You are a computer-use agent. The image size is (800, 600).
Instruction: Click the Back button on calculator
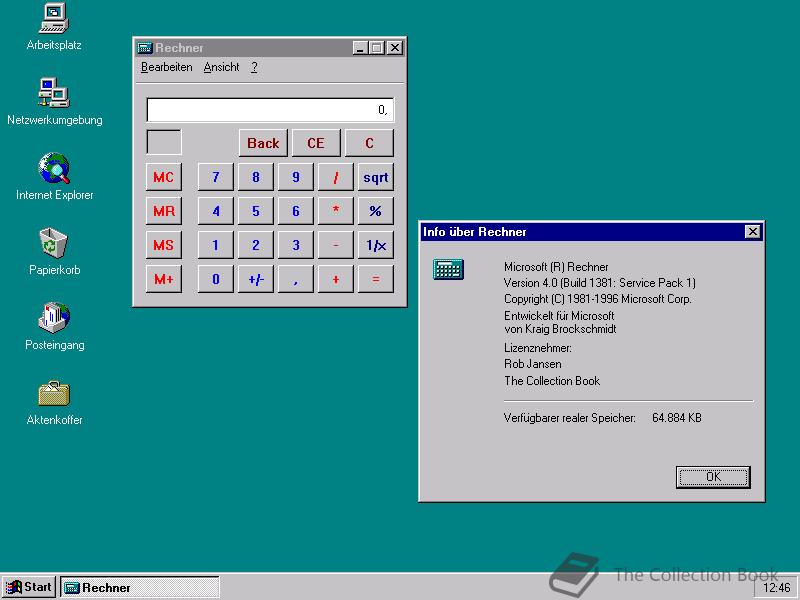pos(263,143)
